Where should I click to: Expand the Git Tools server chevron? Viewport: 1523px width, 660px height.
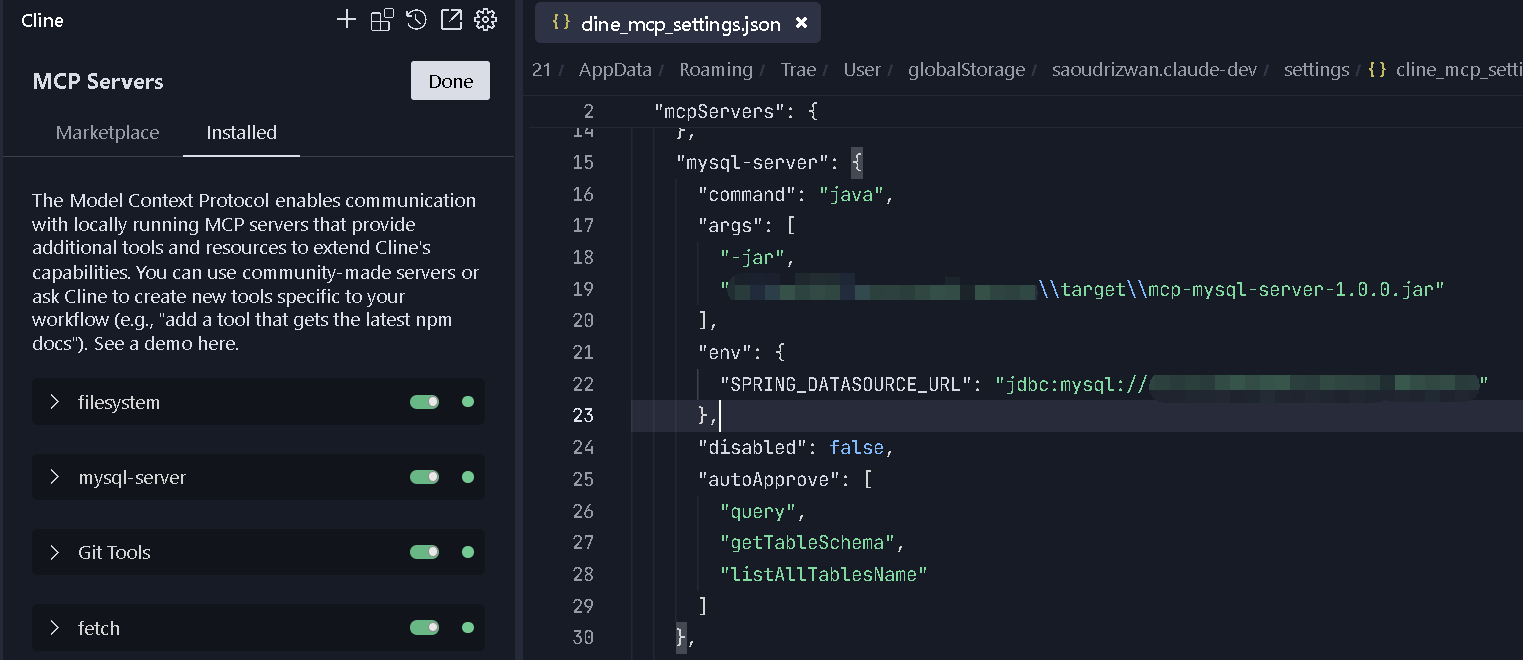pyautogui.click(x=55, y=552)
